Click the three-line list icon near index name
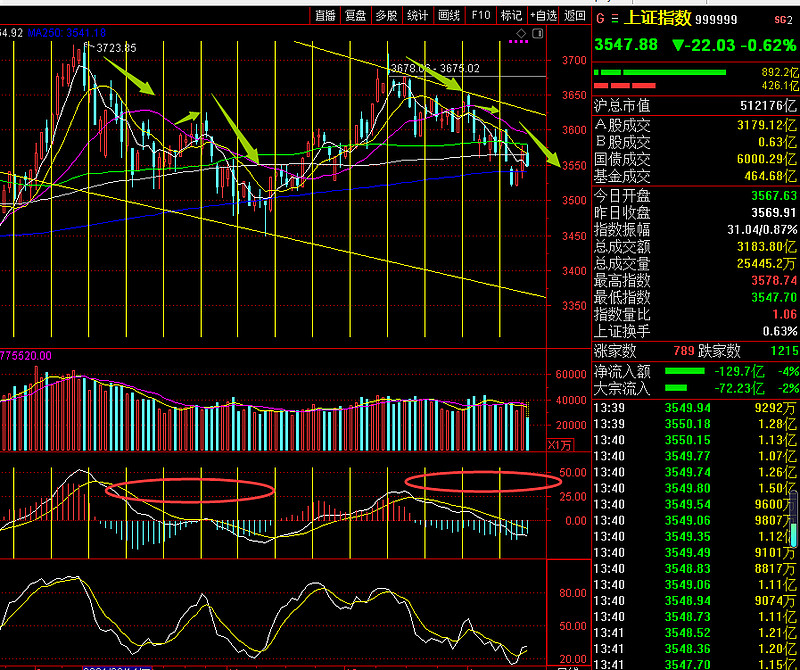The width and height of the screenshot is (800, 670). [x=613, y=18]
